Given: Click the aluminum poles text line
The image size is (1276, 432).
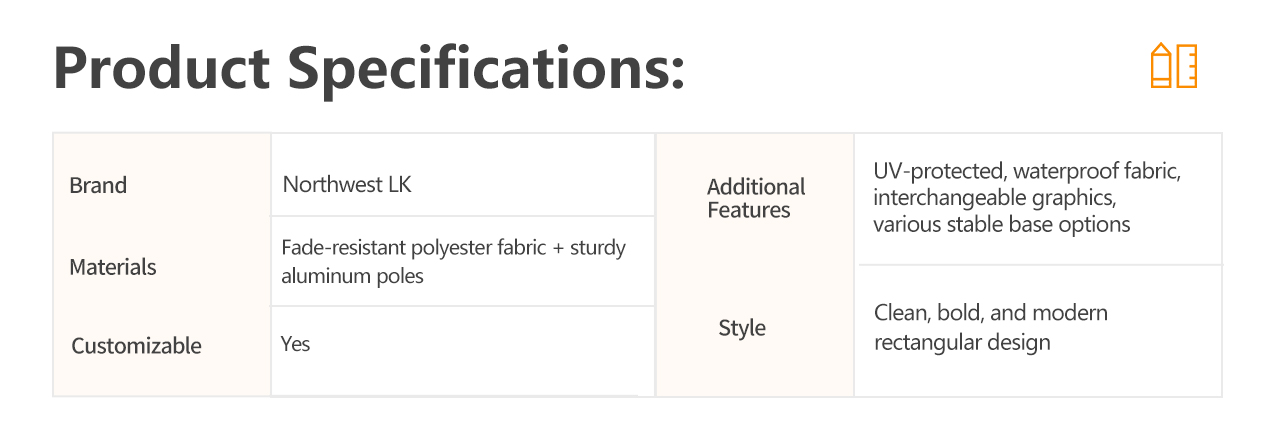Looking at the screenshot, I should coord(352,277).
